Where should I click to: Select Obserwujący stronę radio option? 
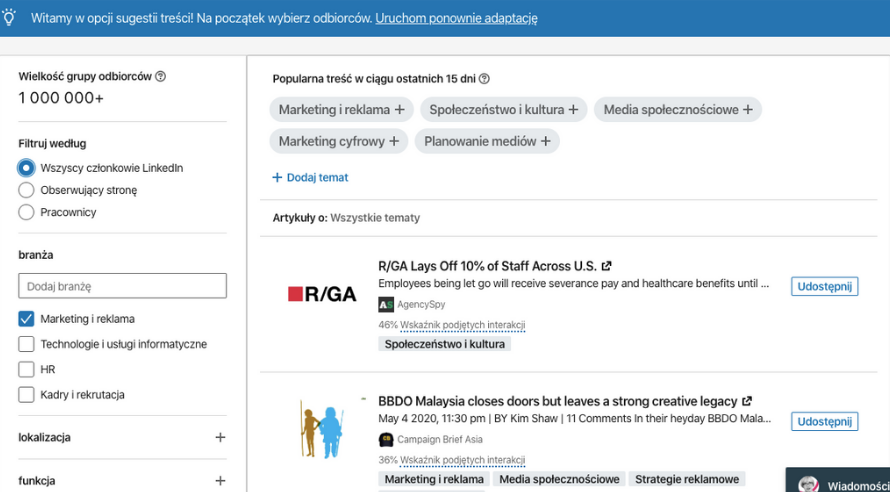pyautogui.click(x=26, y=190)
